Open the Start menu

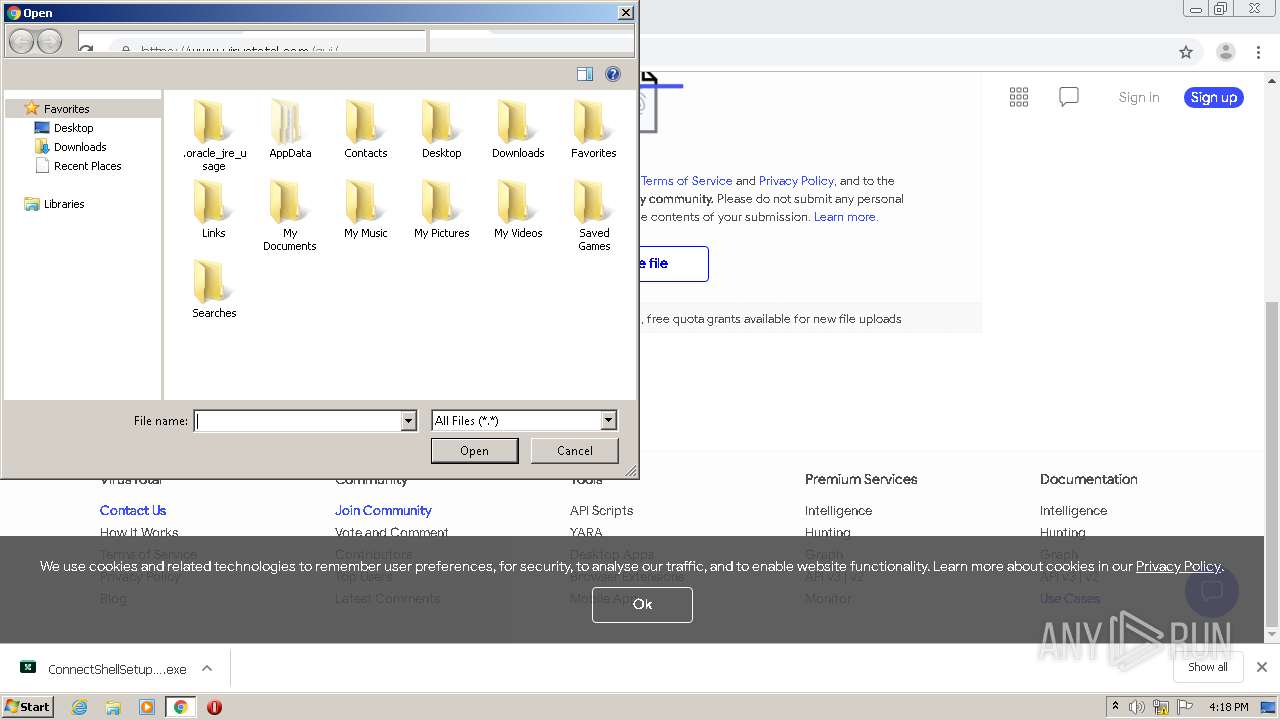coord(28,707)
